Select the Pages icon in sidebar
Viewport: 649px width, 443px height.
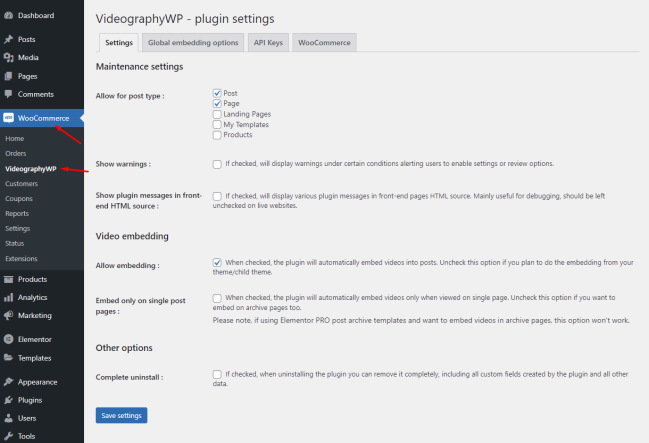pyautogui.click(x=8, y=76)
